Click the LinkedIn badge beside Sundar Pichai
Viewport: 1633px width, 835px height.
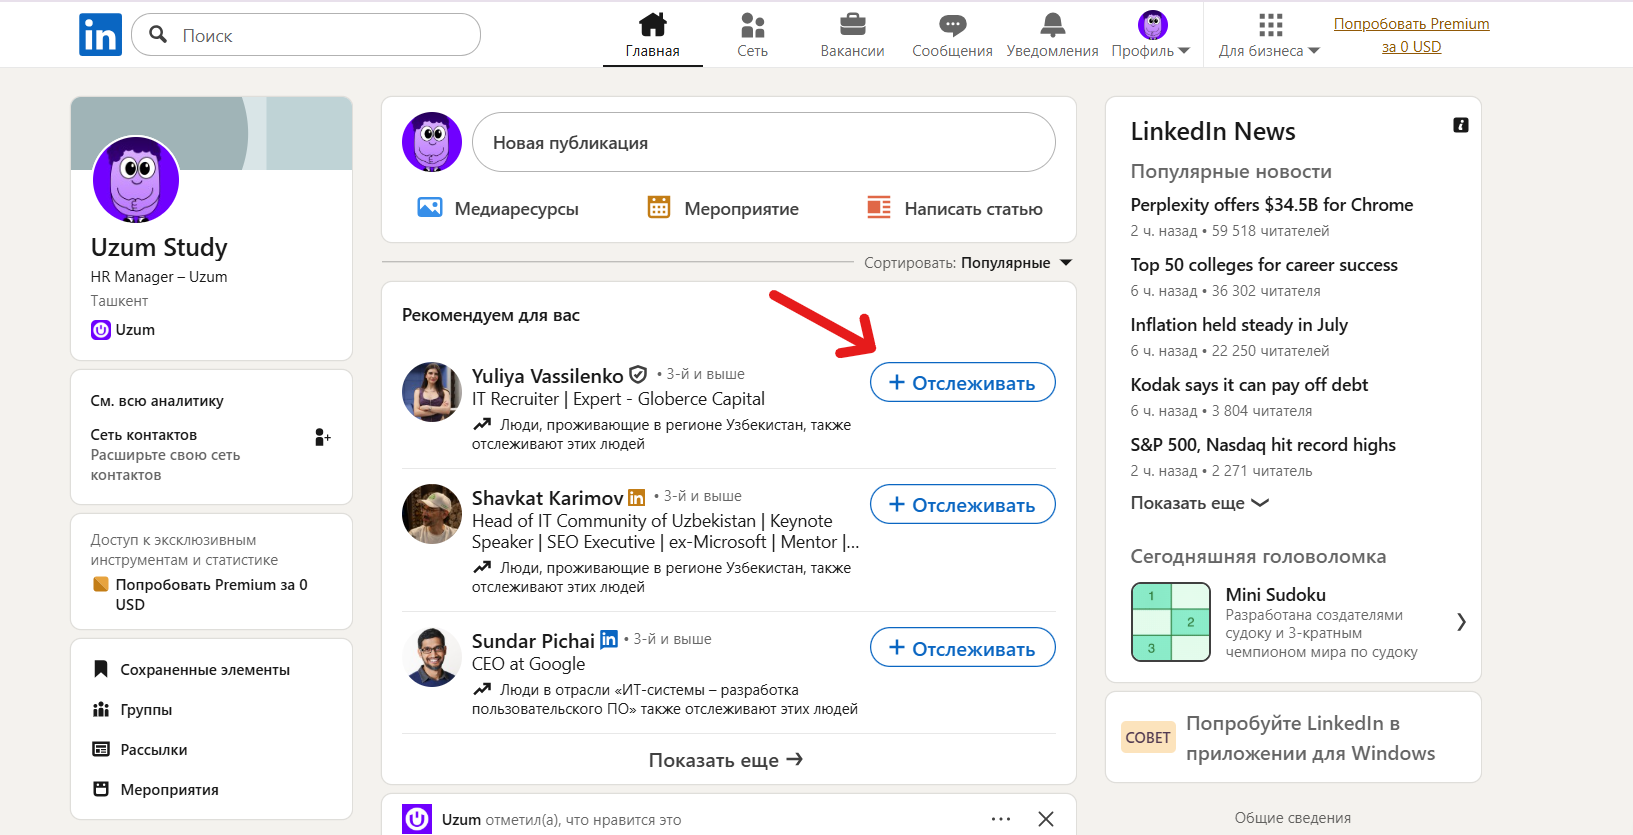[x=608, y=640]
